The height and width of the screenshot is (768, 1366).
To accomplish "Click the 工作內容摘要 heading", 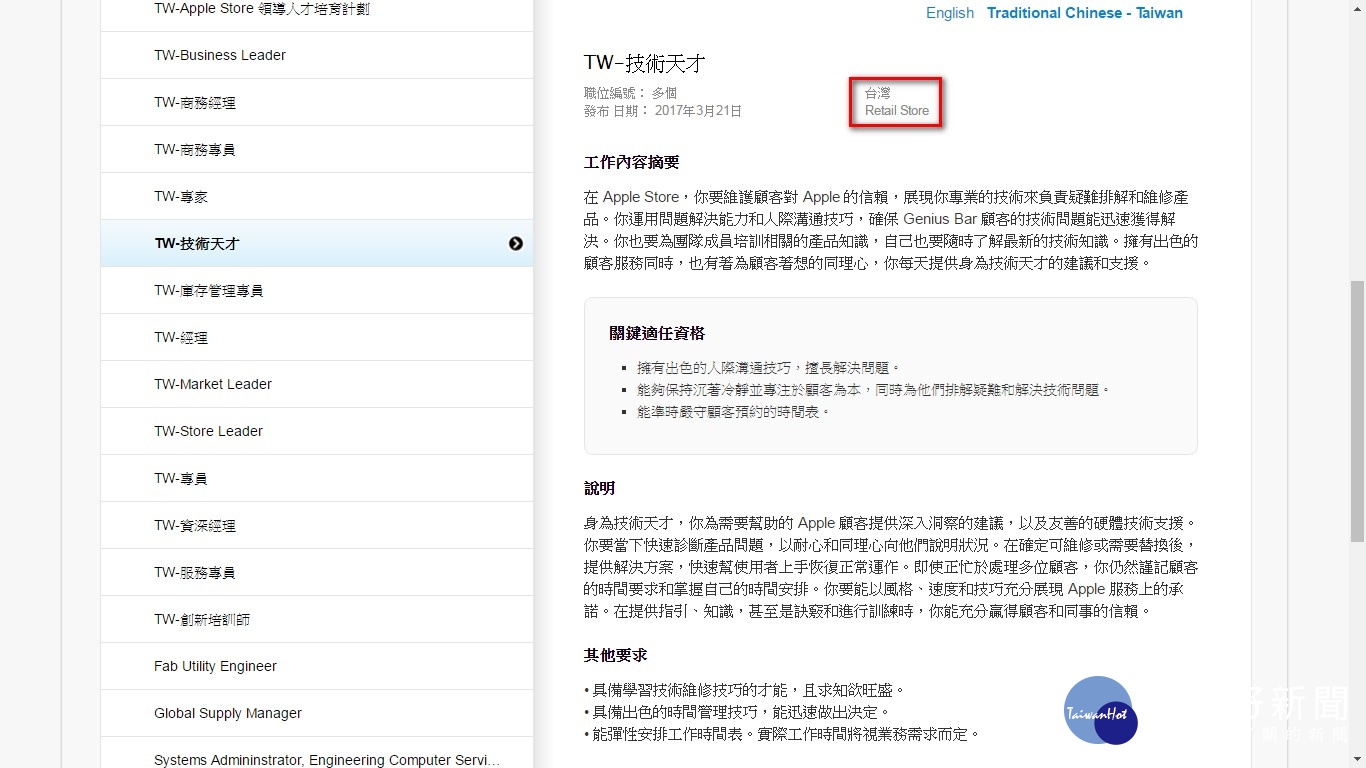I will (632, 162).
